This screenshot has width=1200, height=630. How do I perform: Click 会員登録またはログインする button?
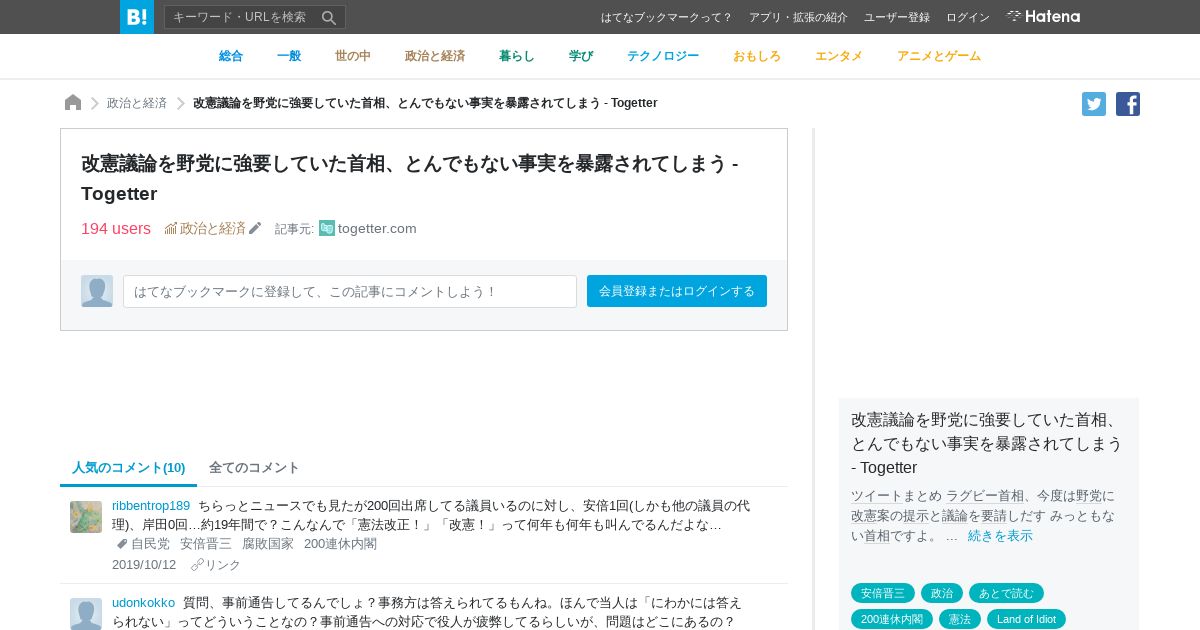[677, 291]
